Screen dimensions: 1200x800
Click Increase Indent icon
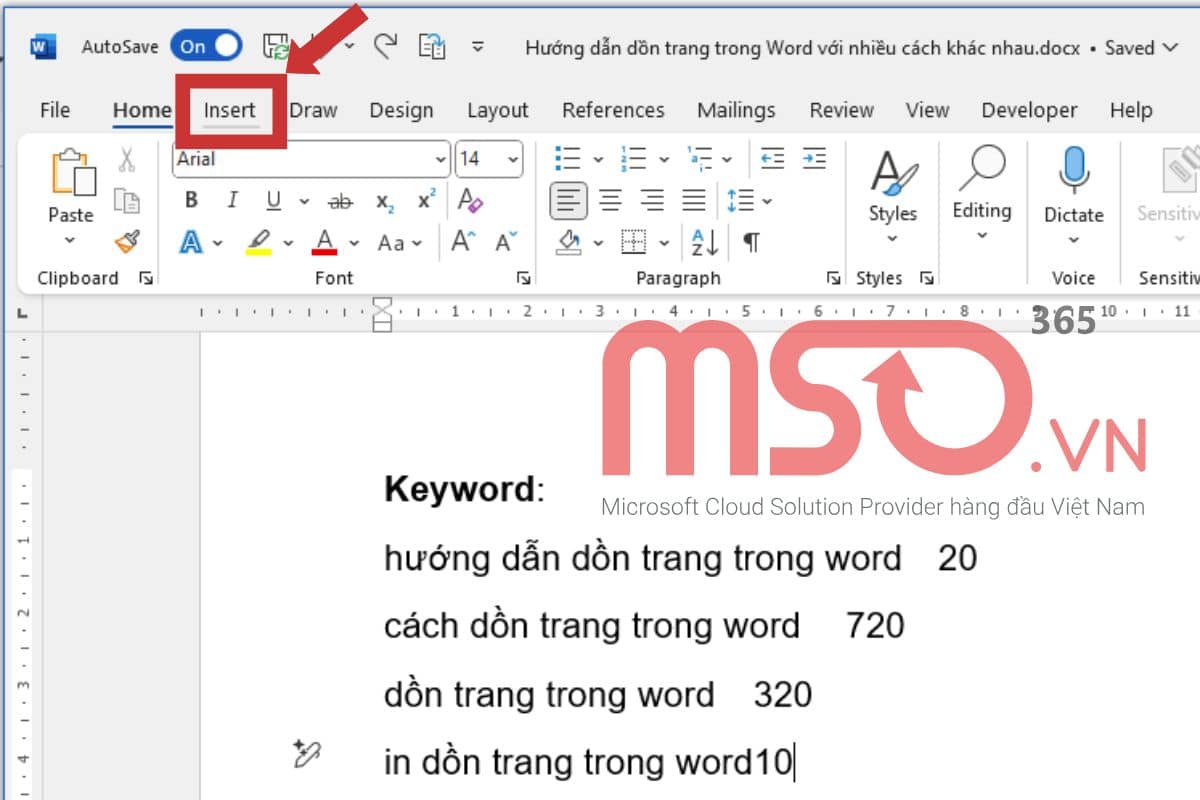(815, 158)
